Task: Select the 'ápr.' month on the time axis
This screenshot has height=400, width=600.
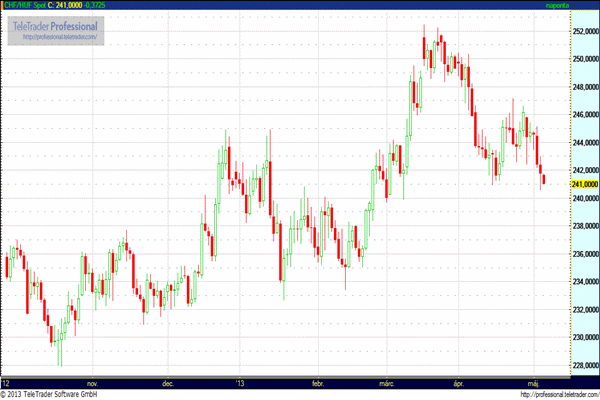Action: pos(460,383)
